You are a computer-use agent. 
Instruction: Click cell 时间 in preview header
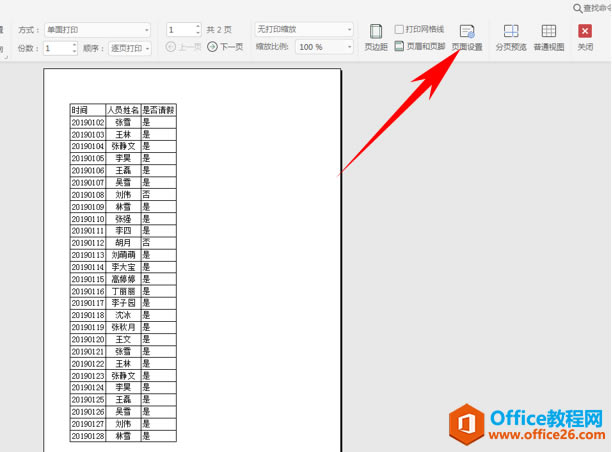point(88,110)
